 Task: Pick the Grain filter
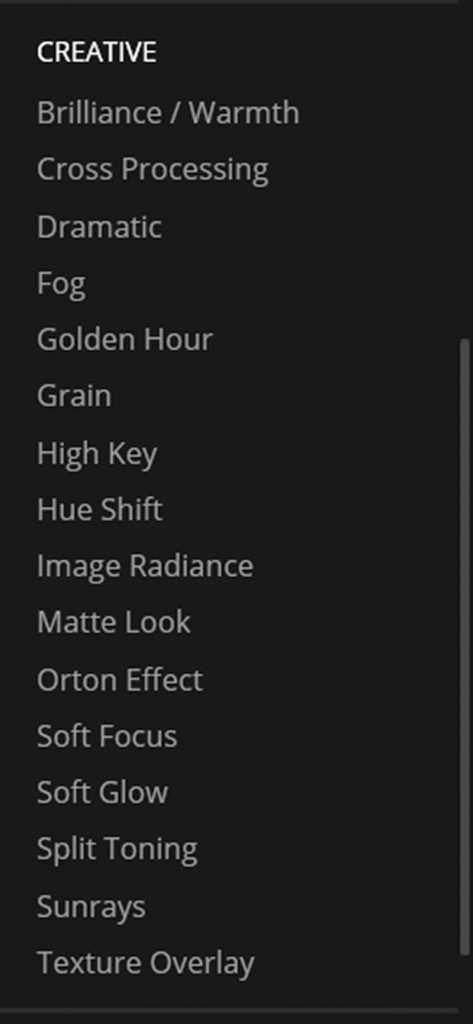tap(74, 397)
